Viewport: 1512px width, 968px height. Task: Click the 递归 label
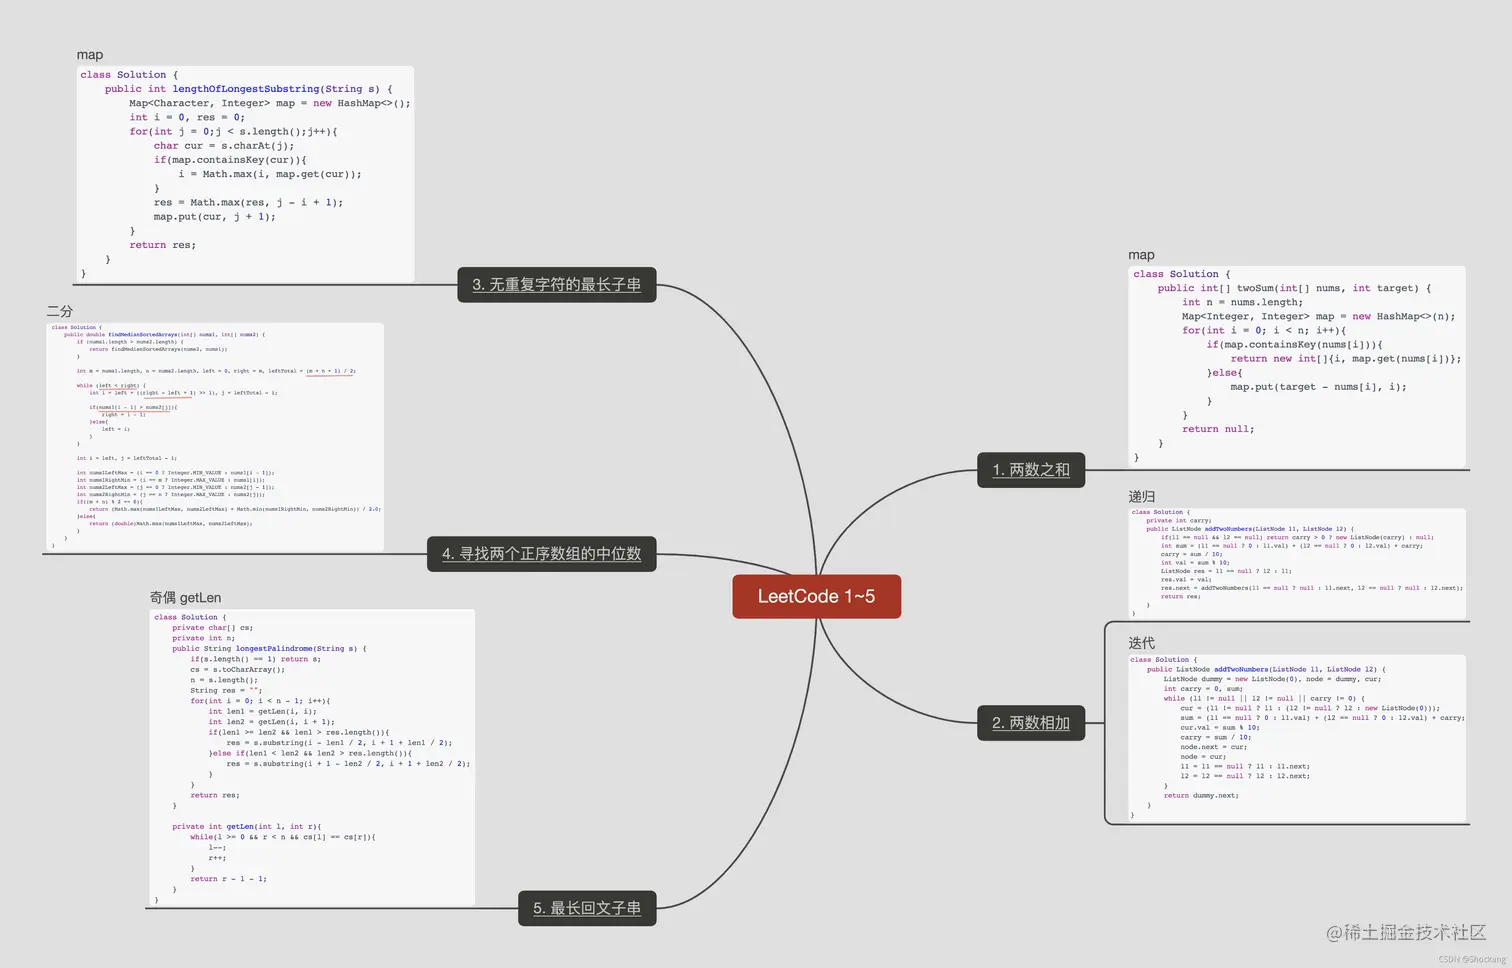[1141, 496]
